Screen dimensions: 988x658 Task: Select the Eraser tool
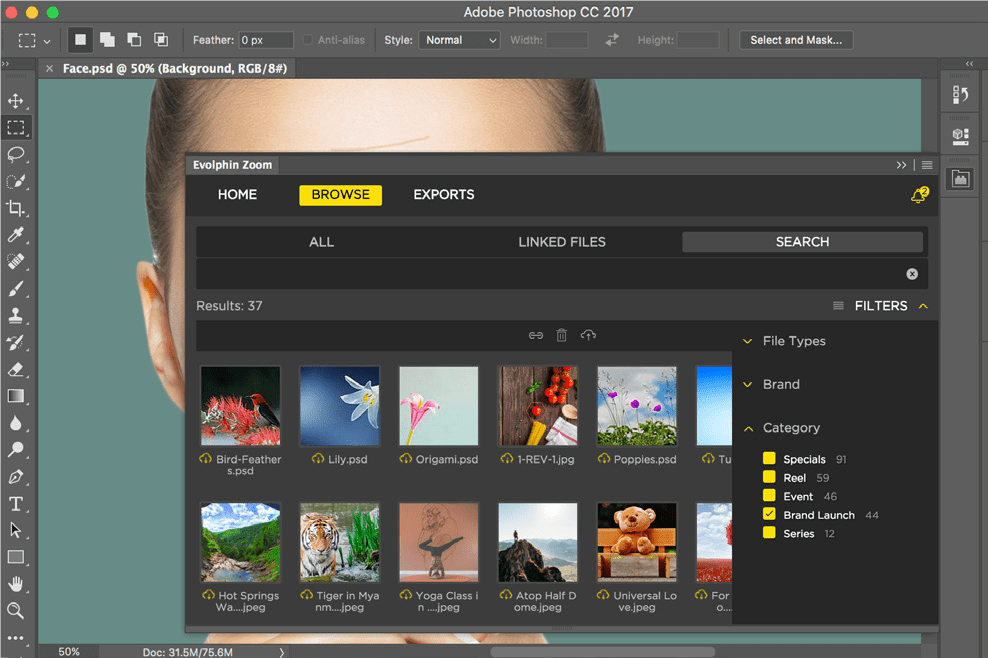point(16,369)
